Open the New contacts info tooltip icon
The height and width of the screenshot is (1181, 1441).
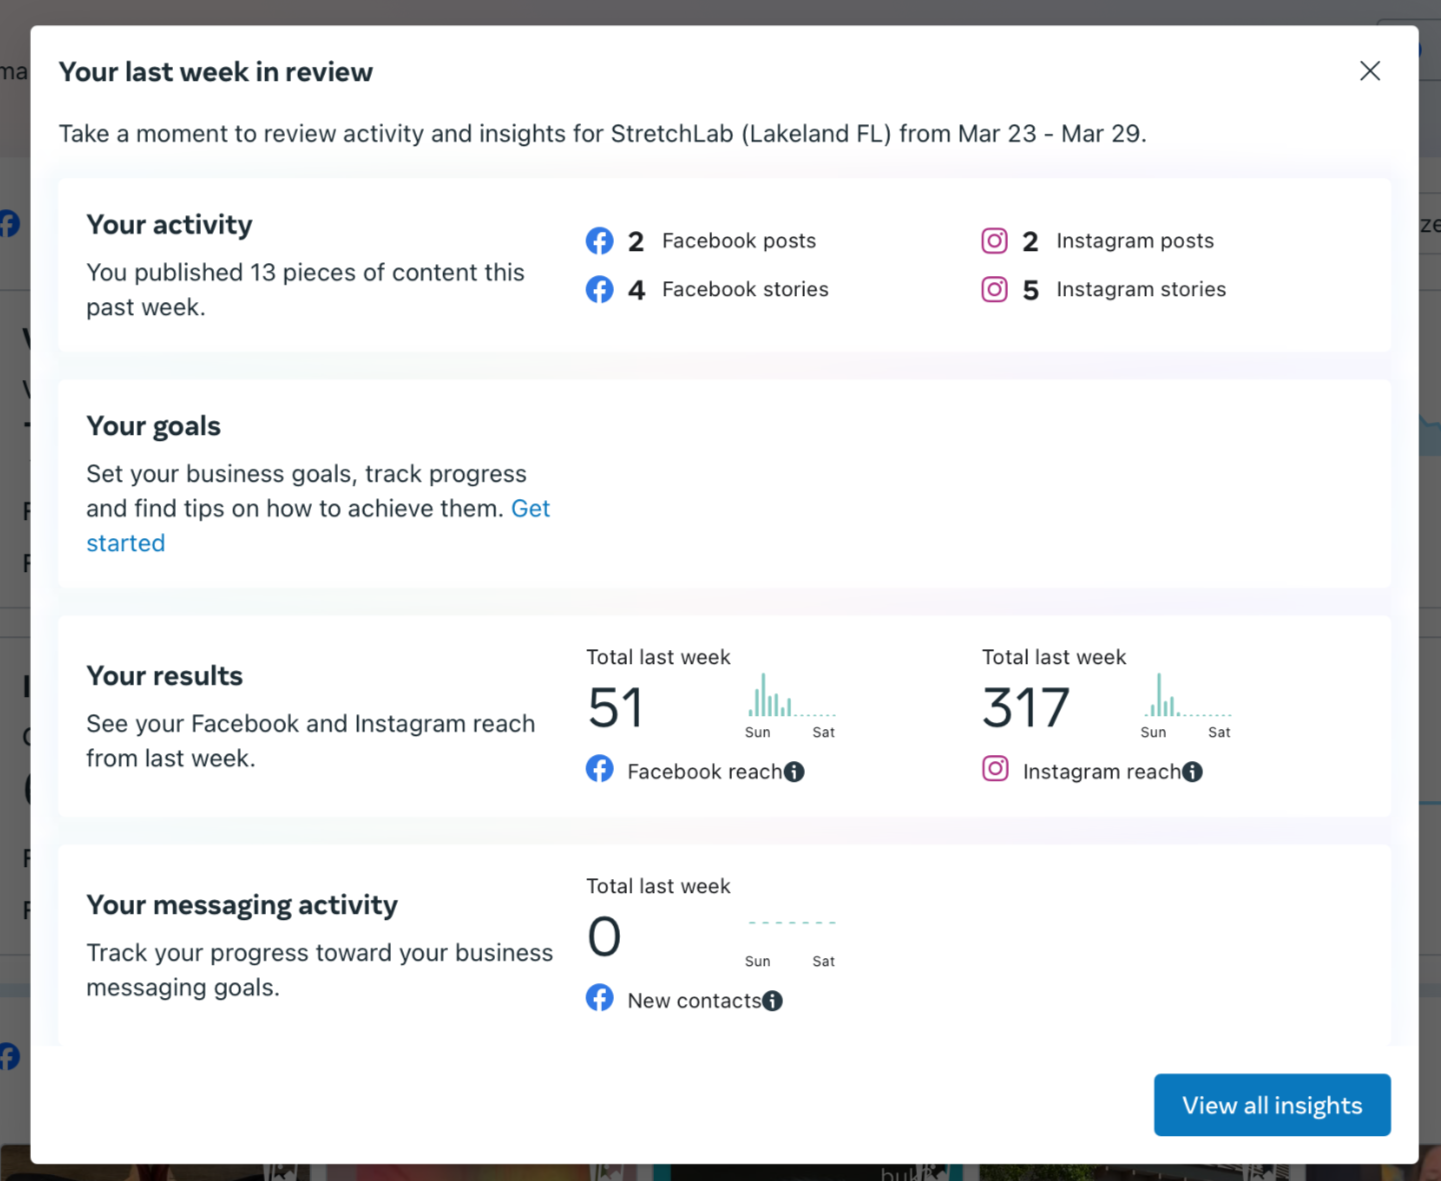(772, 1001)
